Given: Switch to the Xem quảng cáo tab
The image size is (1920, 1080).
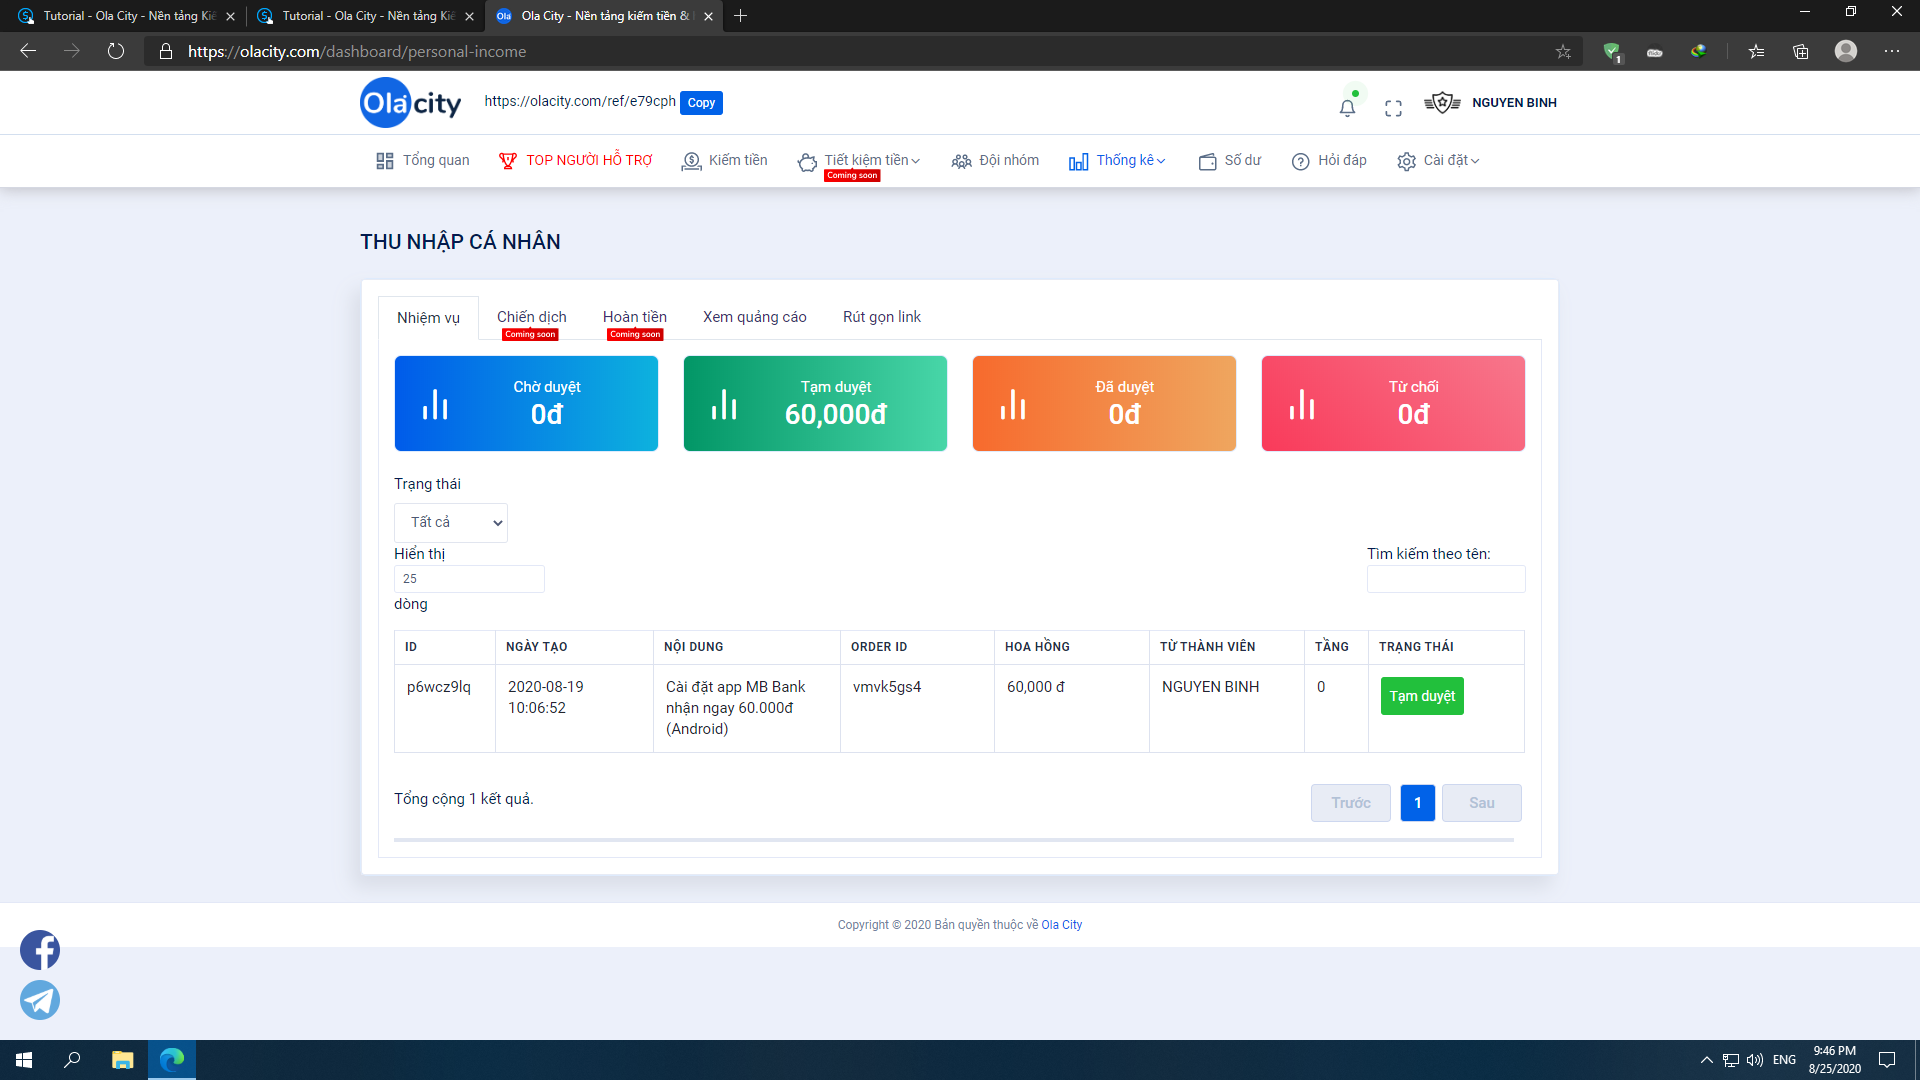Looking at the screenshot, I should (754, 317).
